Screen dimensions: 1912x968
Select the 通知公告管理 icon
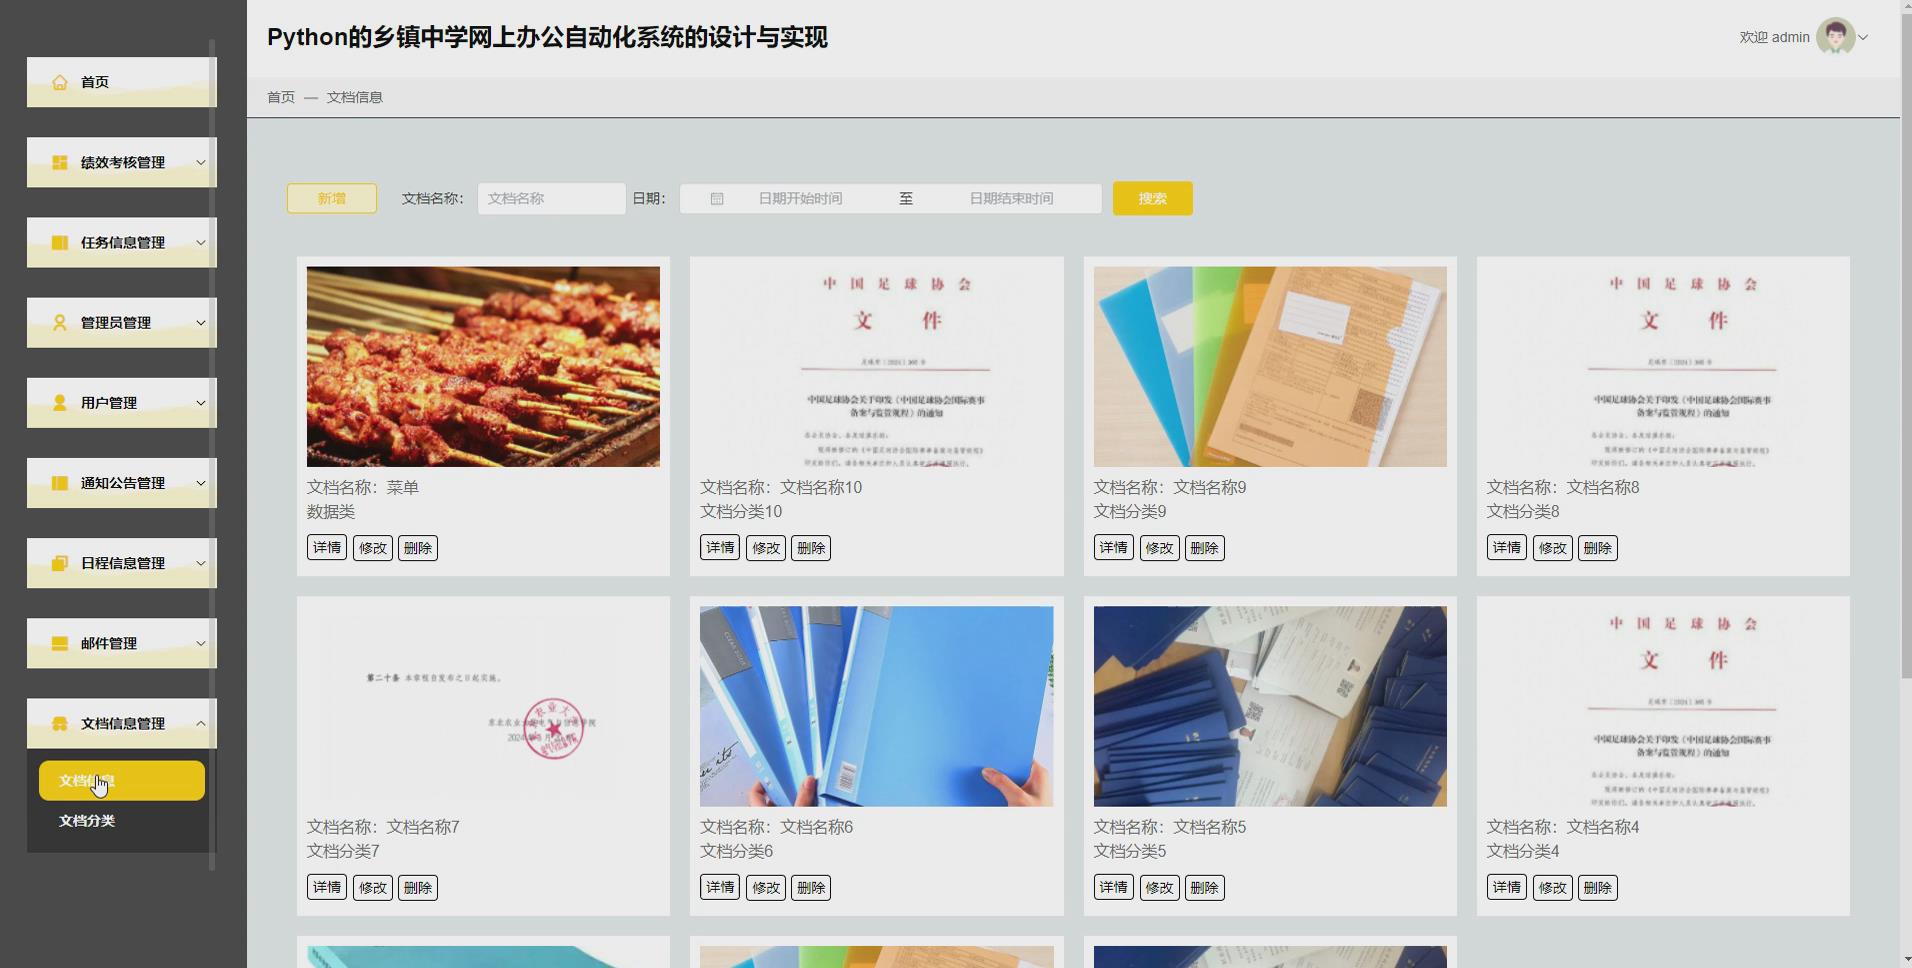click(59, 483)
